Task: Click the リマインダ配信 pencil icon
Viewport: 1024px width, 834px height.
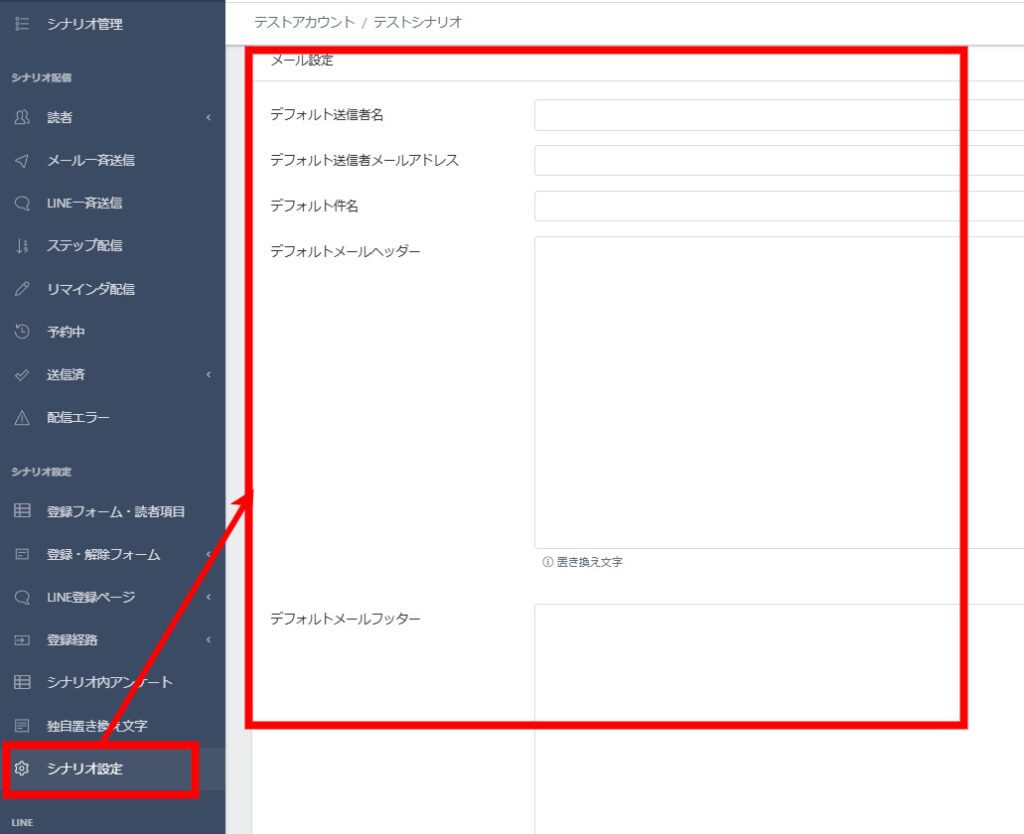Action: 22,289
